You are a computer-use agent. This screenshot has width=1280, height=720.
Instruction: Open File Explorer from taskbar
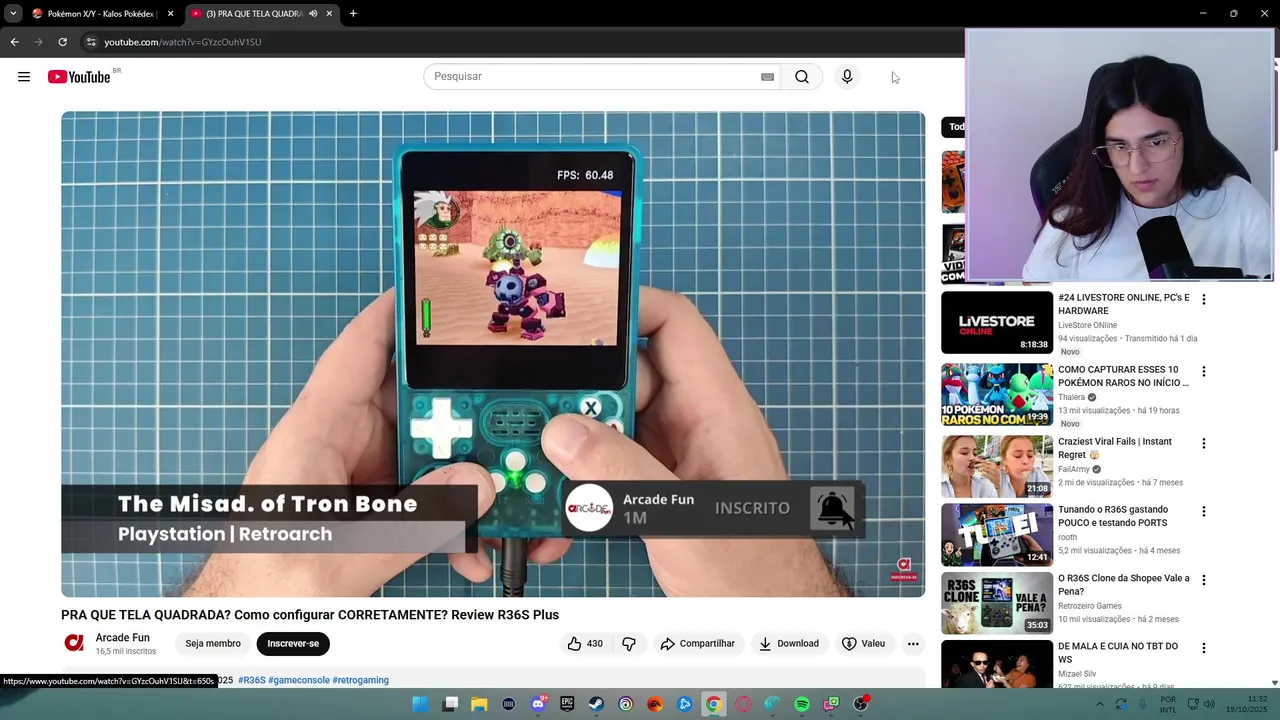pos(479,704)
